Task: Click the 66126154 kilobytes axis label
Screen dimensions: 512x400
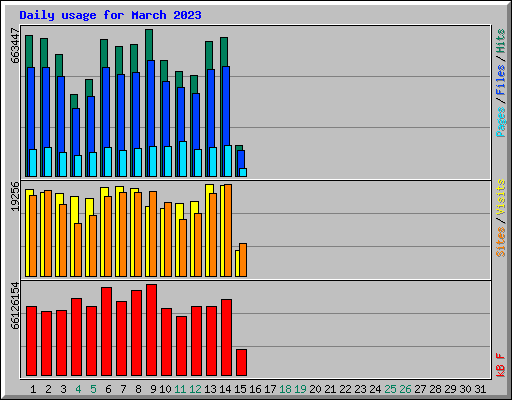Action: click(x=15, y=306)
